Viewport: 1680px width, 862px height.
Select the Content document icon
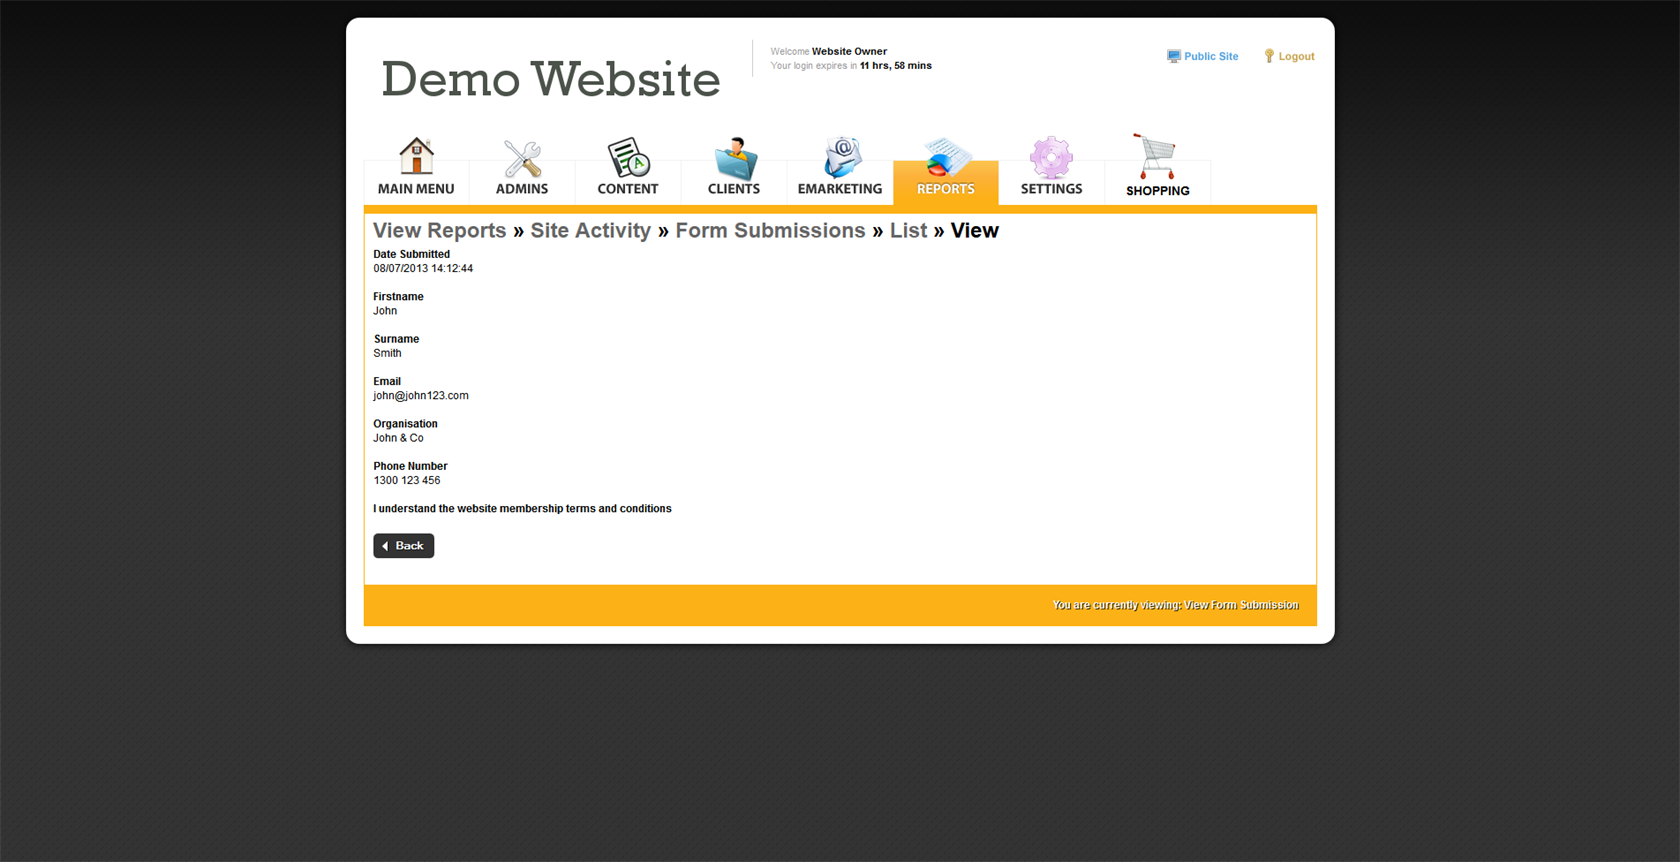[x=628, y=158]
